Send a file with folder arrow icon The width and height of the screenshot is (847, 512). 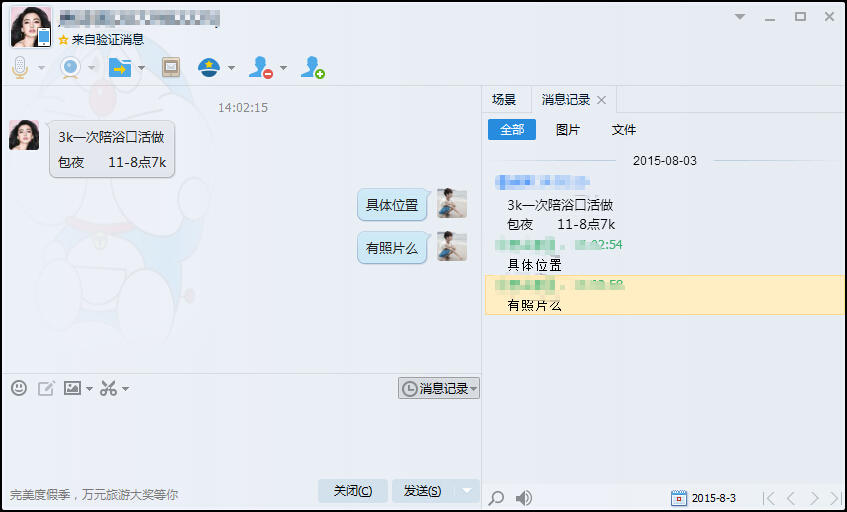[x=120, y=68]
